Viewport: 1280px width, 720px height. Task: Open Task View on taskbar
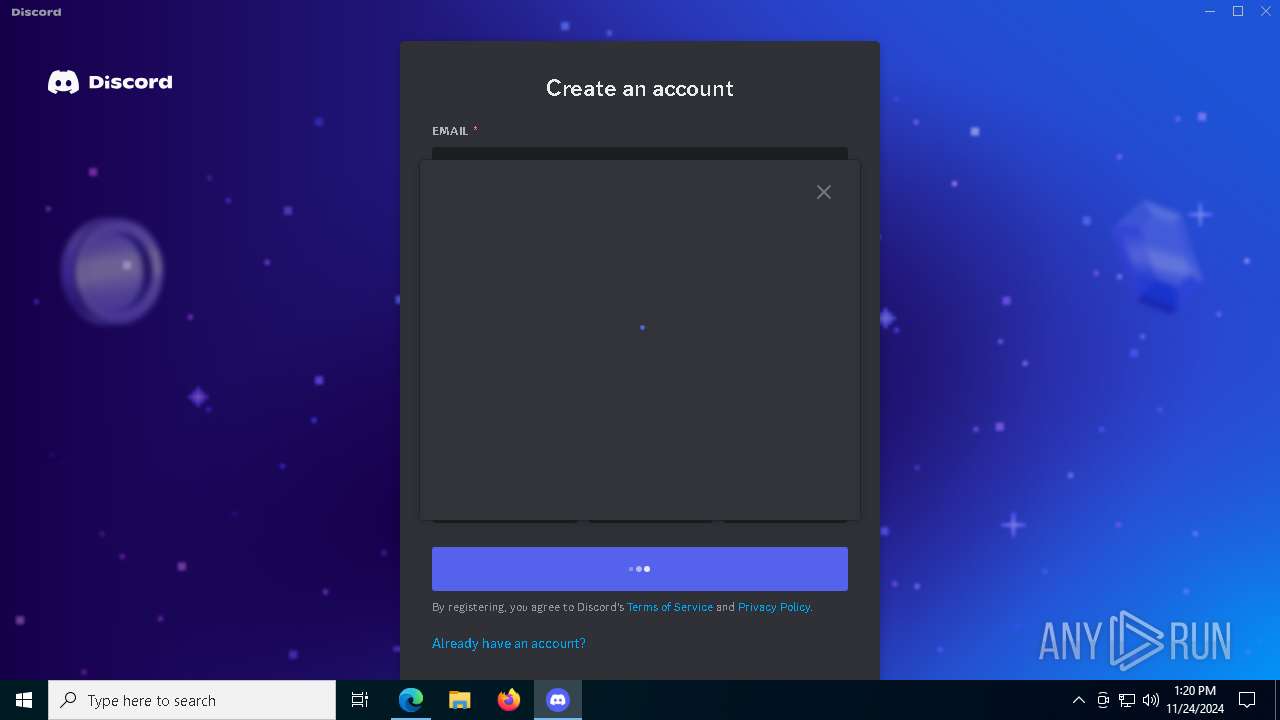(360, 700)
